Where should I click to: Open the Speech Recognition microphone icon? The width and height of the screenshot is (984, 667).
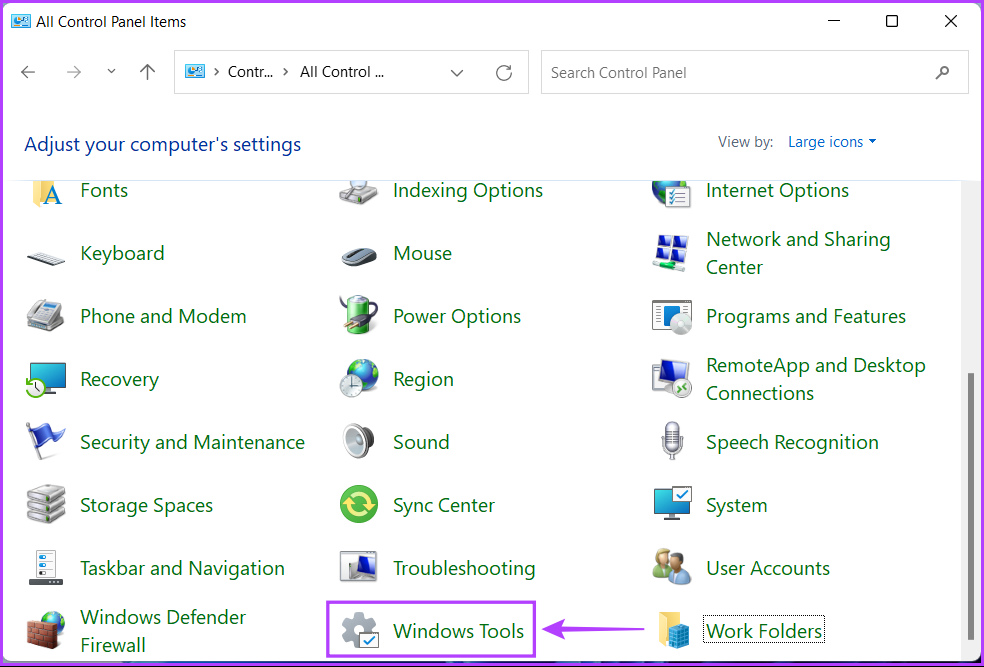coord(671,442)
